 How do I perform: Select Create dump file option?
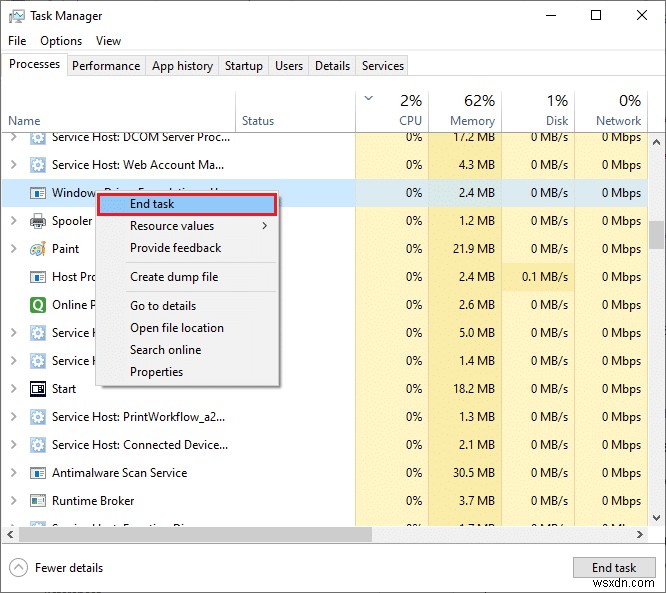click(x=187, y=277)
